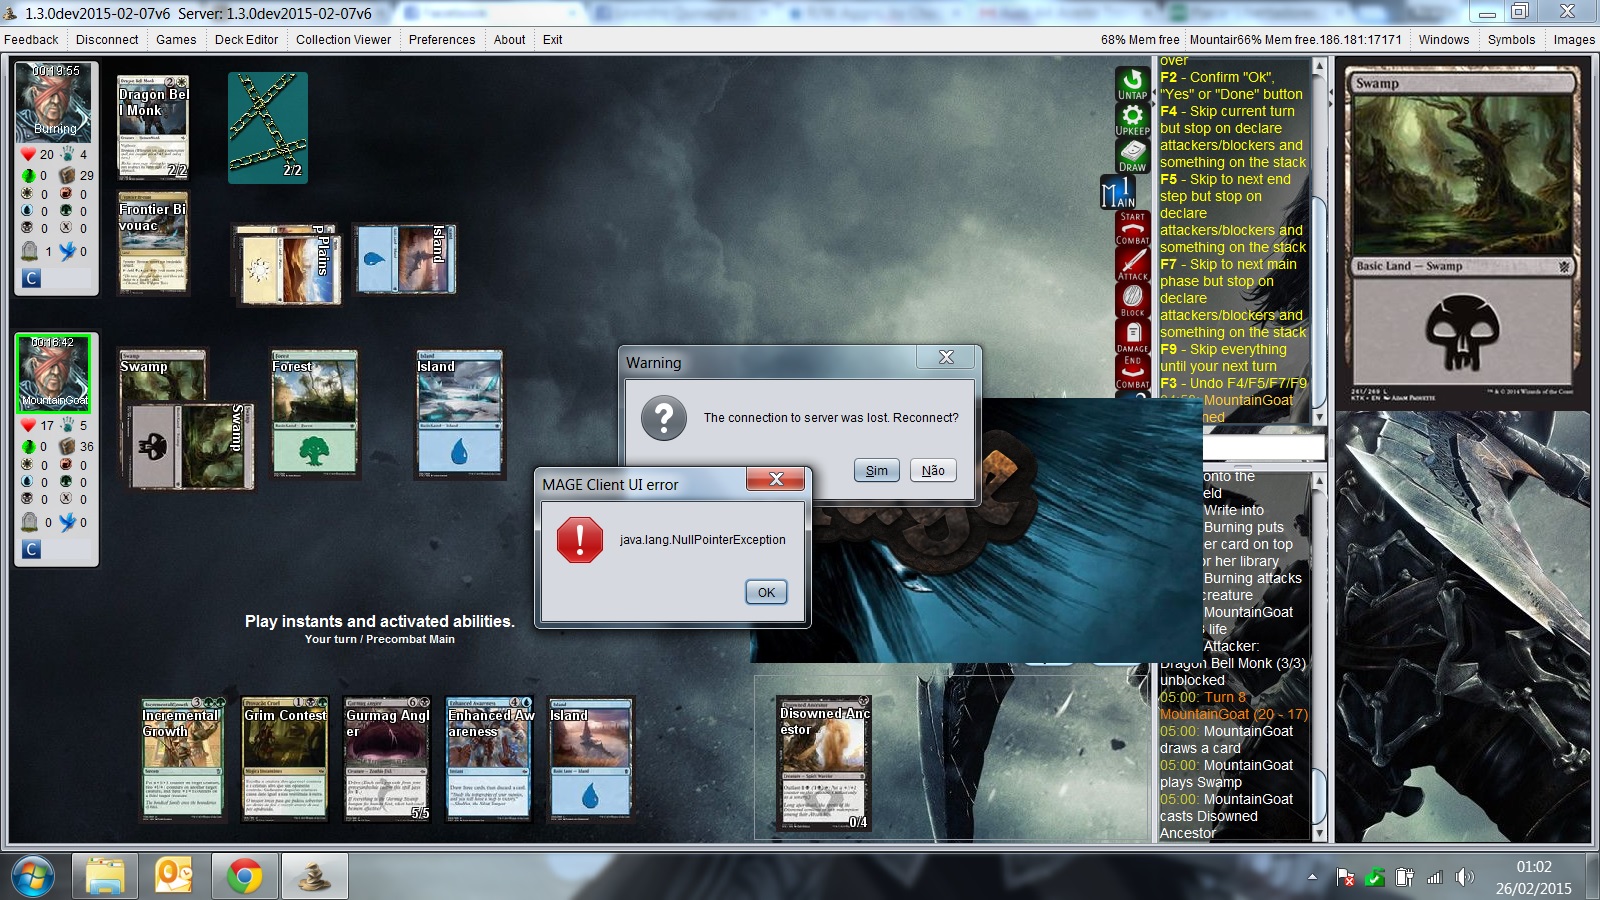1600x900 pixels.
Task: Click About in the menu bar
Action: click(x=509, y=40)
